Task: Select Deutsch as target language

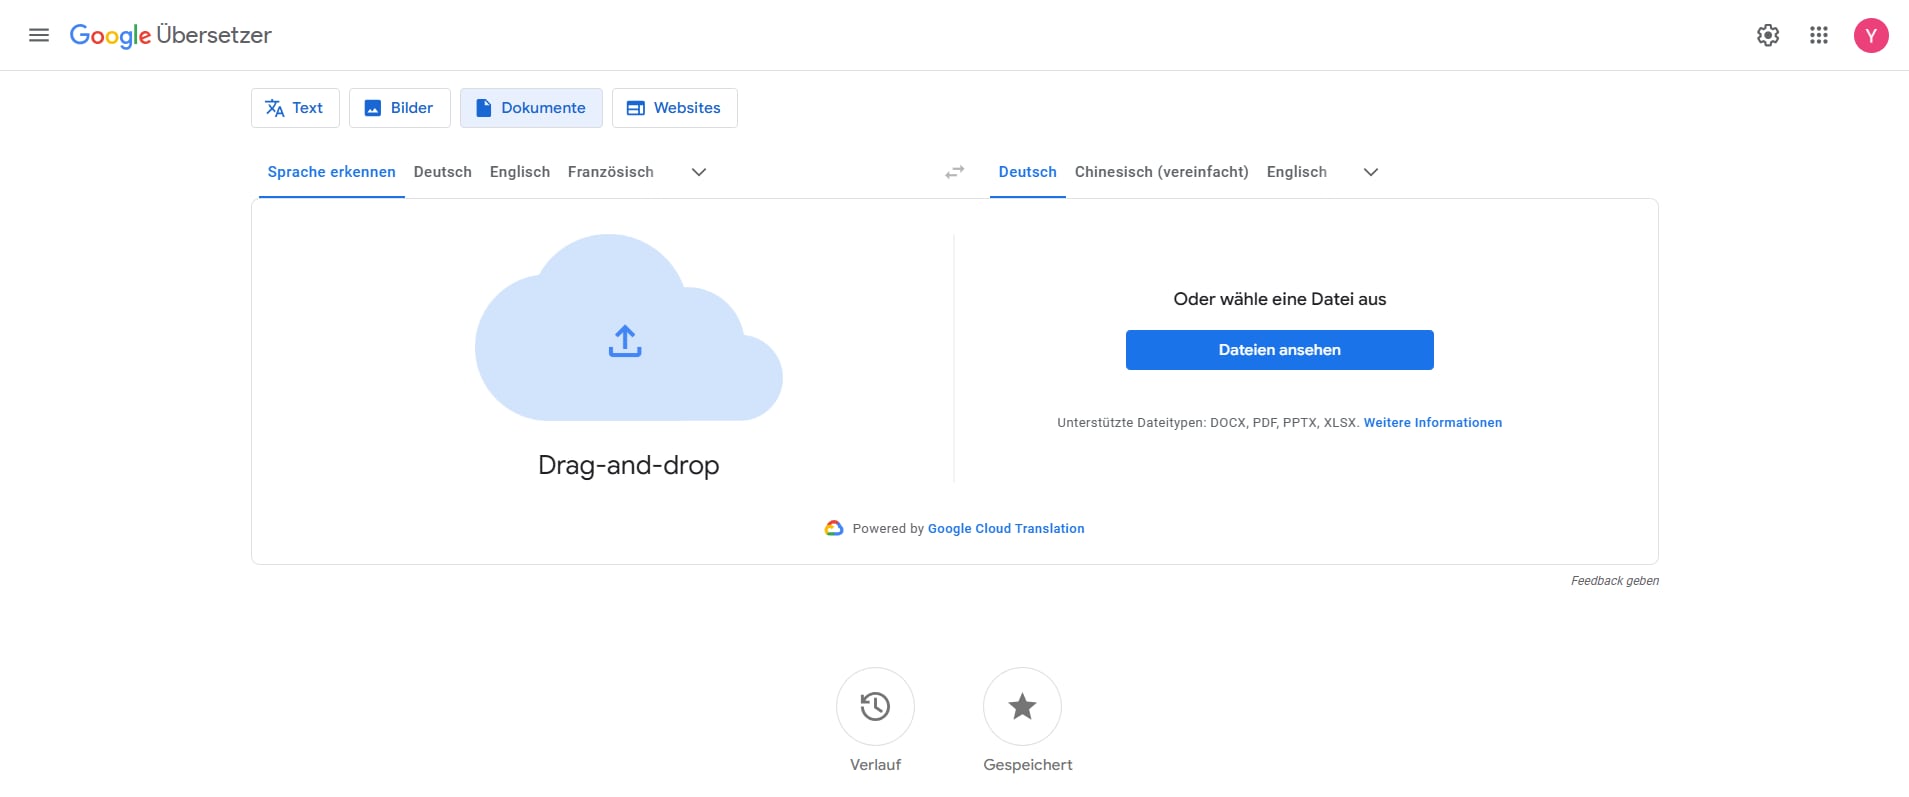Action: coord(1028,172)
